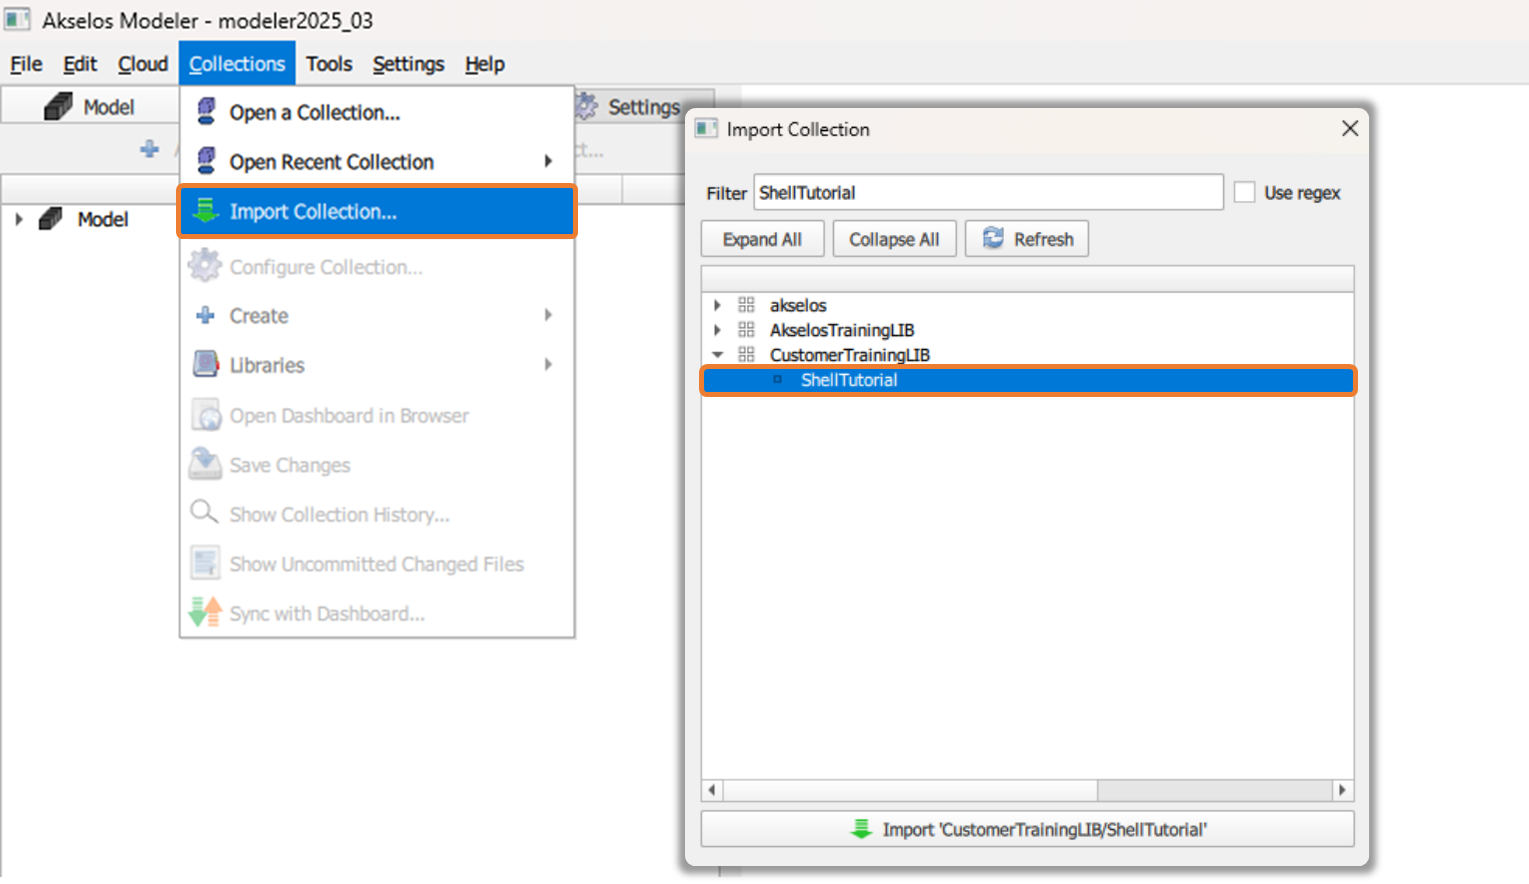Click the Open a Collection icon
Image resolution: width=1529 pixels, height=884 pixels.
206,111
